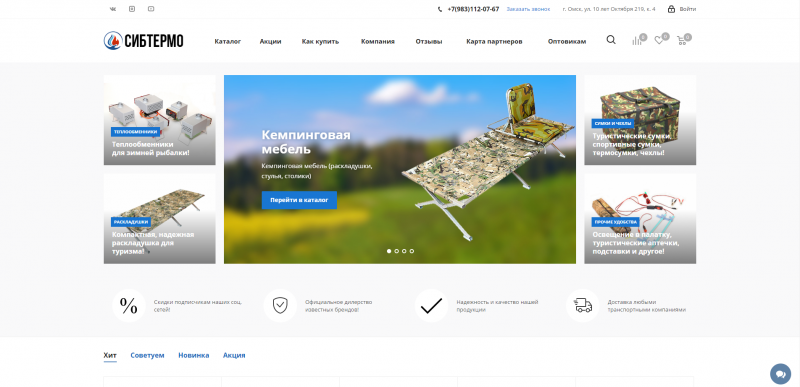Switch to the Советуем tab
The image size is (800, 387).
(147, 355)
